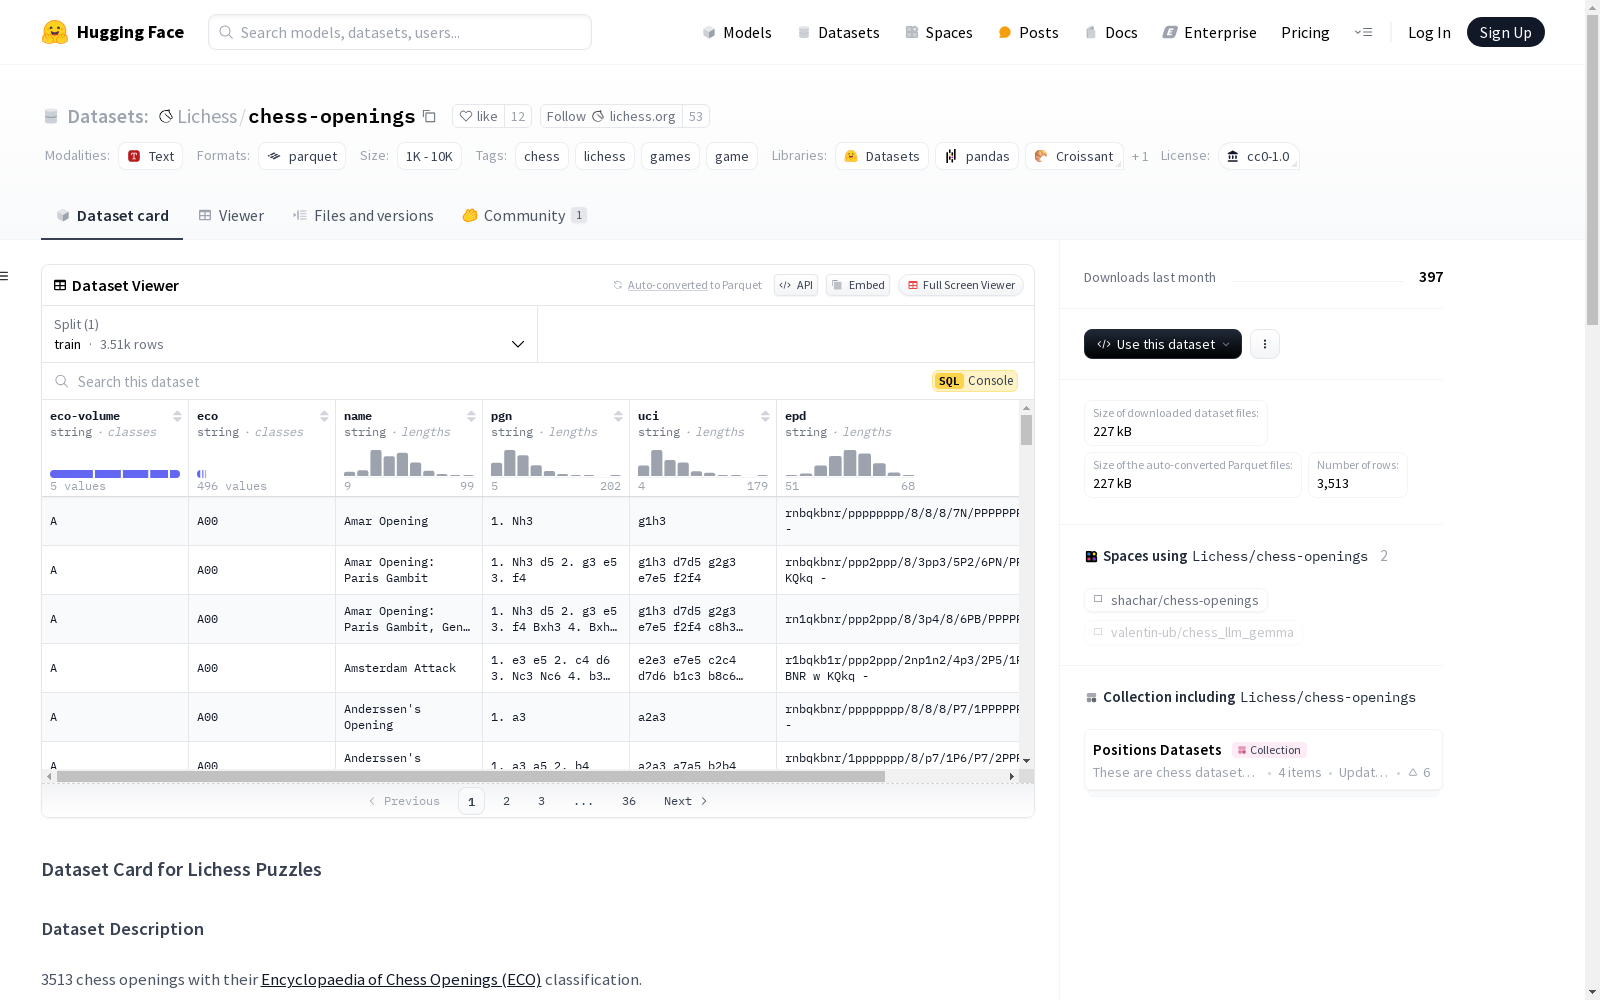Open the left sidebar table of contents icon
The width and height of the screenshot is (1600, 1000).
point(5,276)
